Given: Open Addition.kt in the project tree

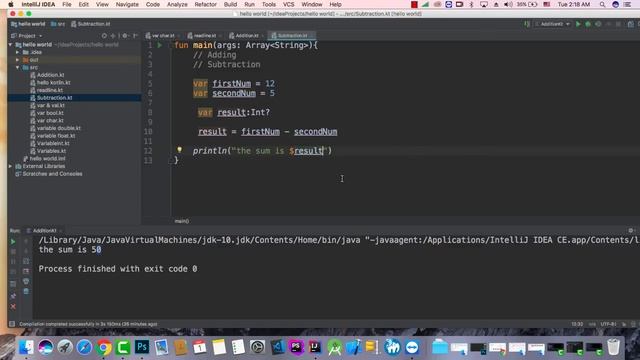Looking at the screenshot, I should tap(51, 75).
